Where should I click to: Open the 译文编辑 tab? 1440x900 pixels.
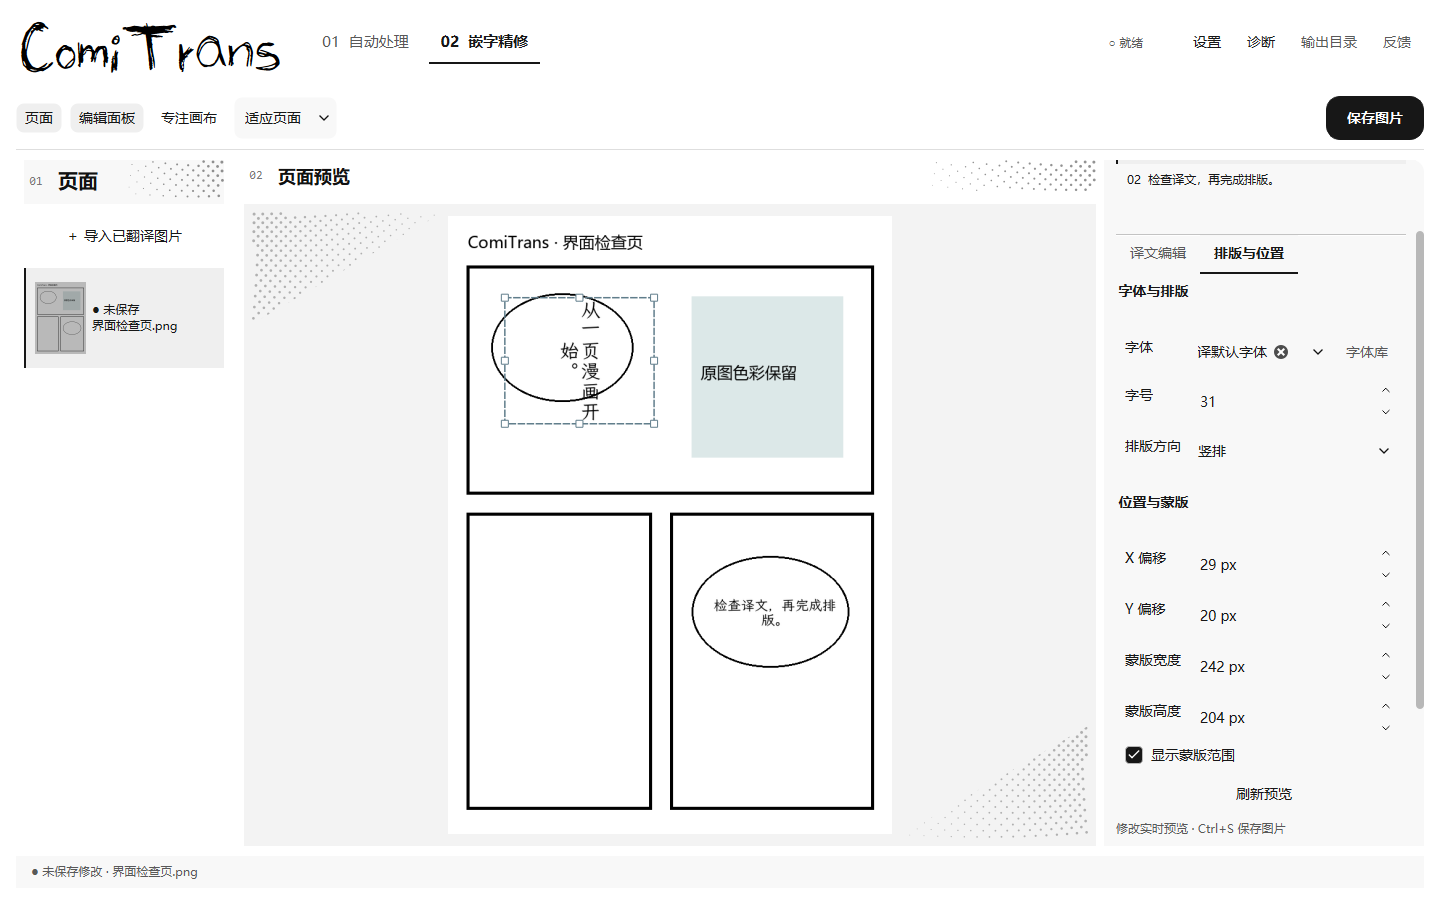click(x=1158, y=253)
